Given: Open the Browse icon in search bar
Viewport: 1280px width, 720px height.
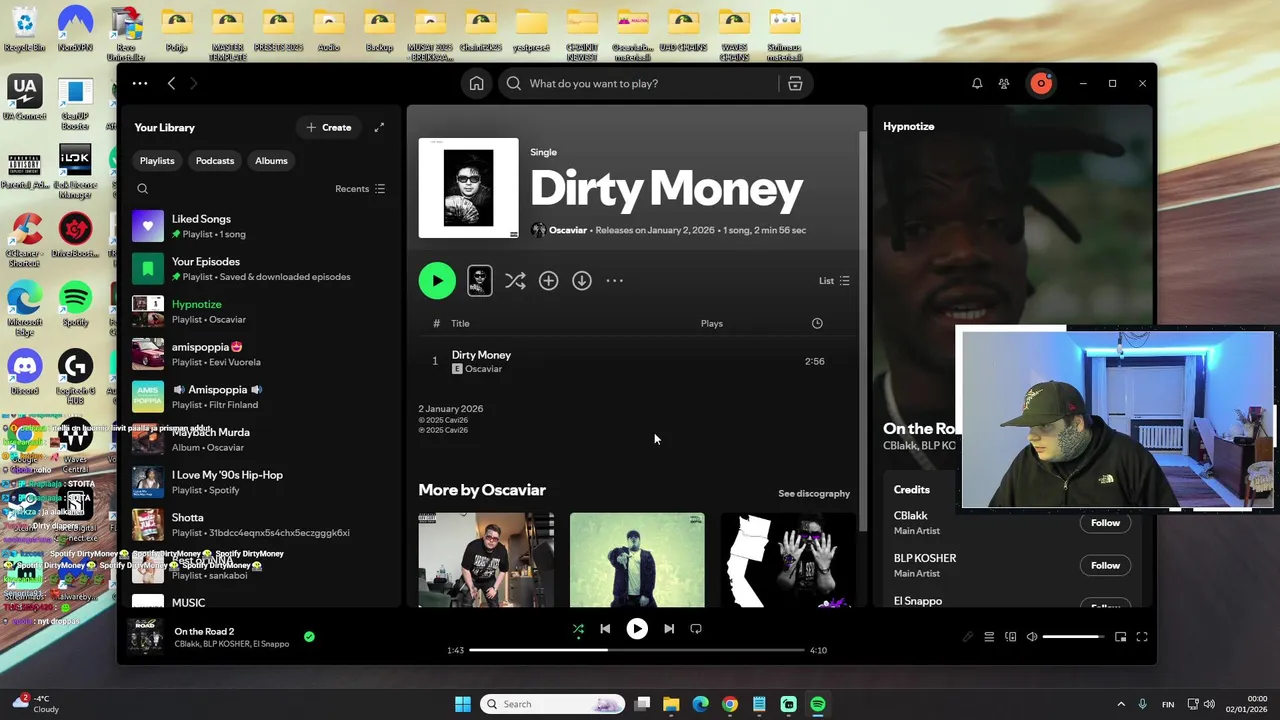Looking at the screenshot, I should coord(795,84).
